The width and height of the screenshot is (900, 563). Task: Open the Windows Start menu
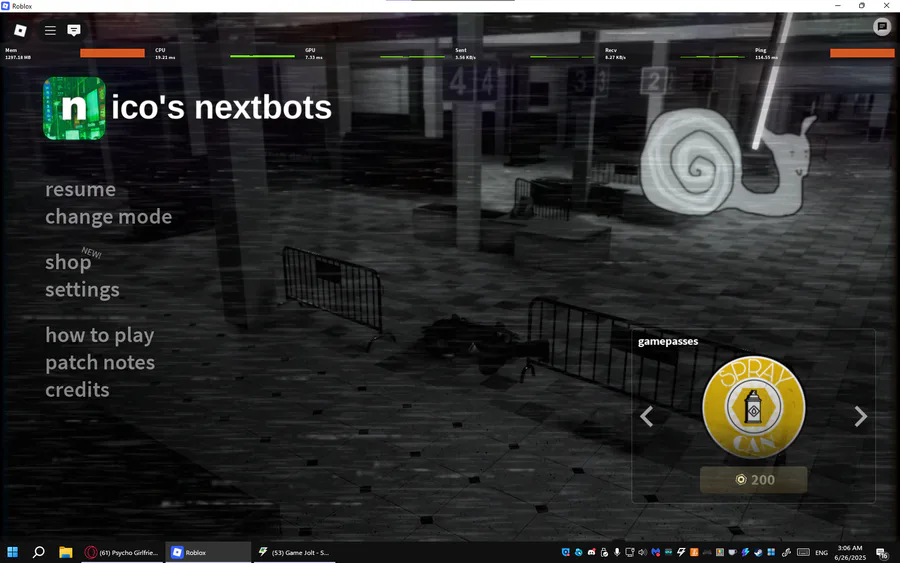pyautogui.click(x=13, y=552)
